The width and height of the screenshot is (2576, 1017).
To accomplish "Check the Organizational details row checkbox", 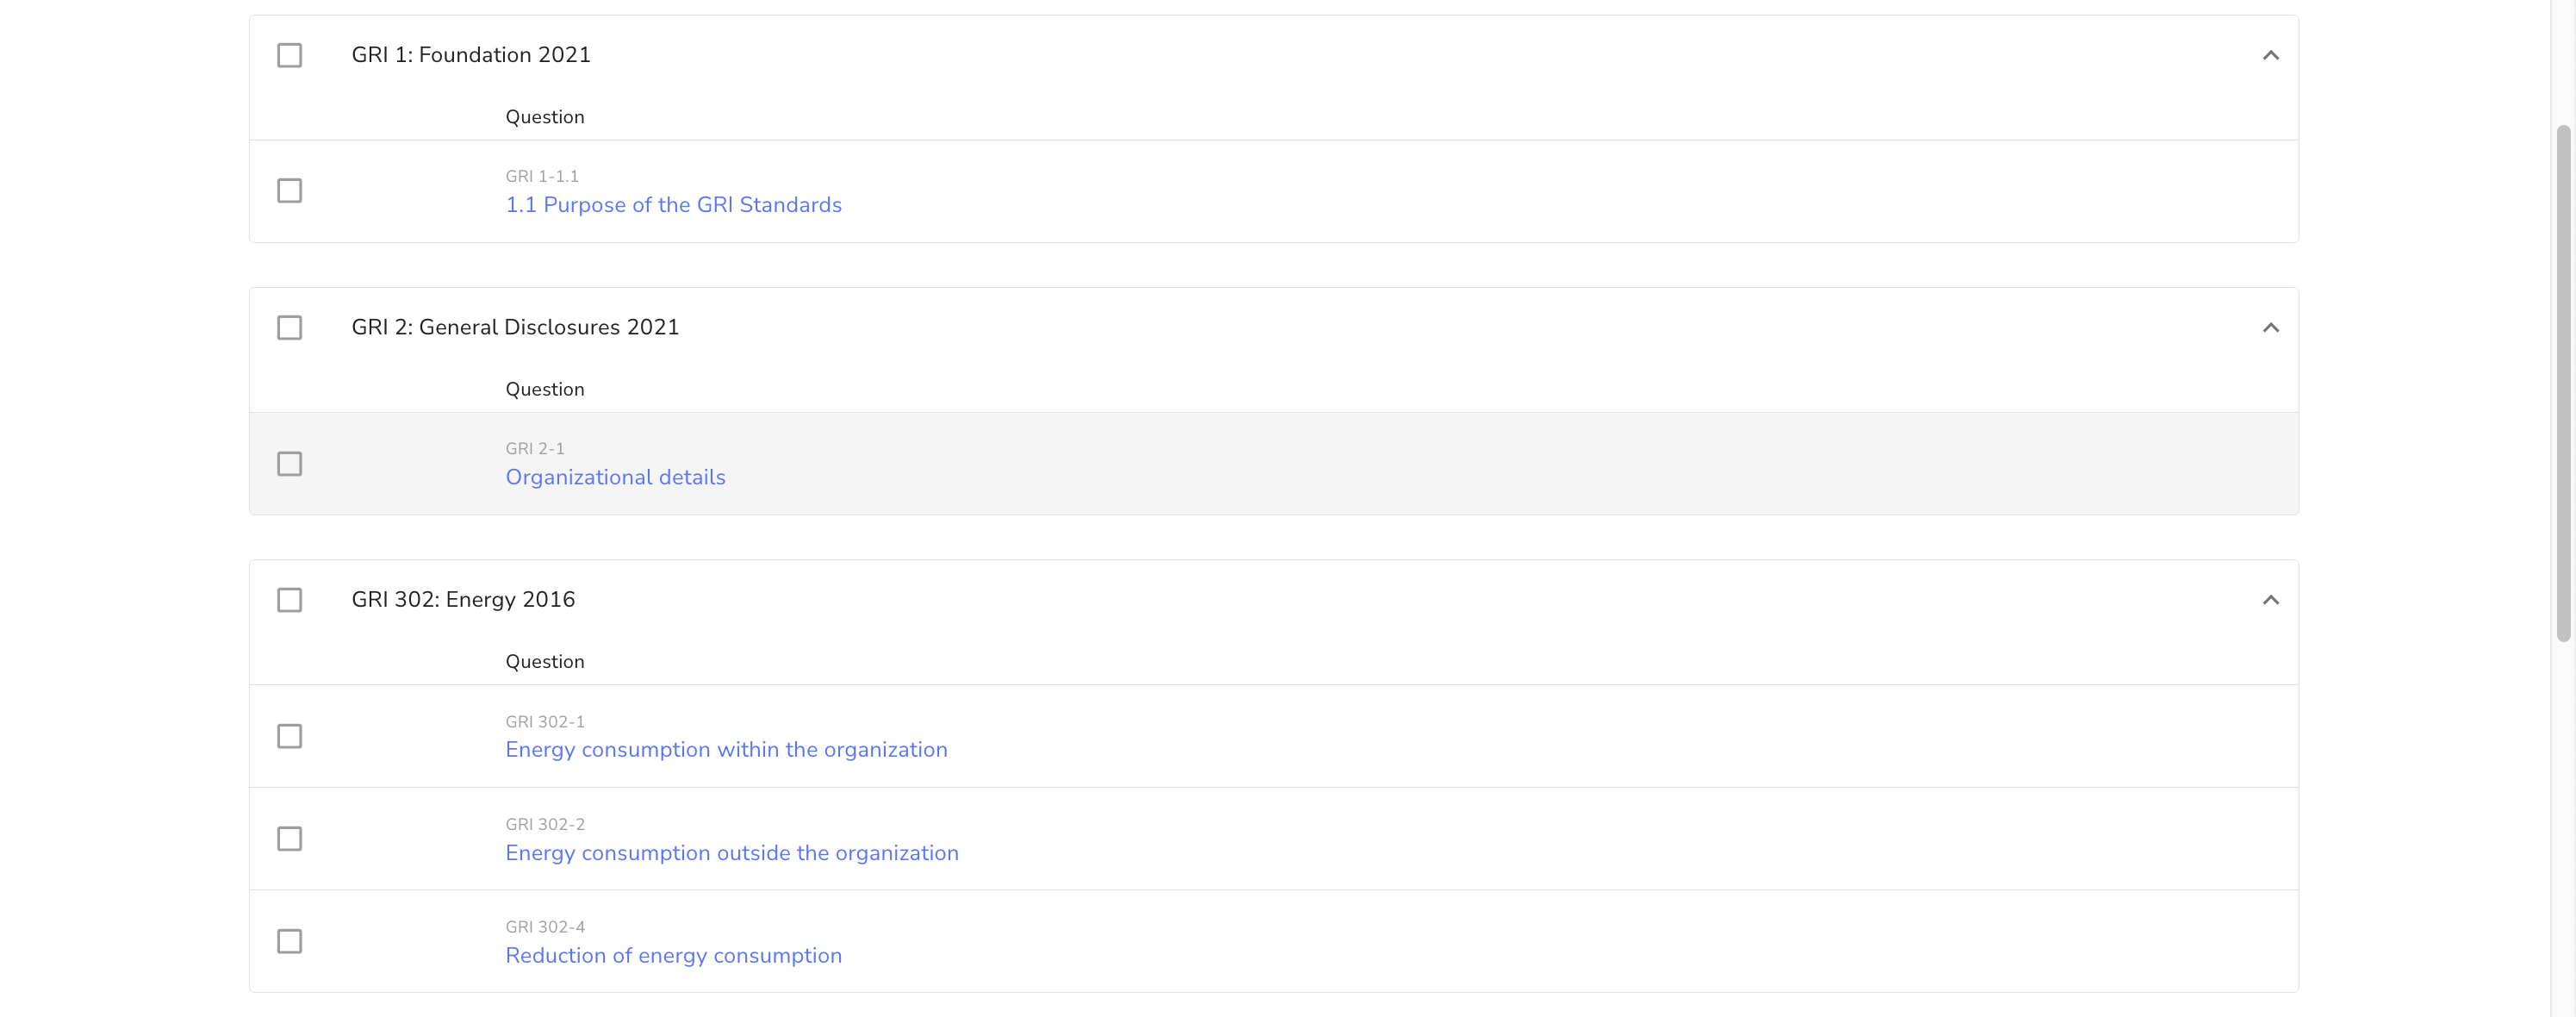I will pyautogui.click(x=289, y=464).
